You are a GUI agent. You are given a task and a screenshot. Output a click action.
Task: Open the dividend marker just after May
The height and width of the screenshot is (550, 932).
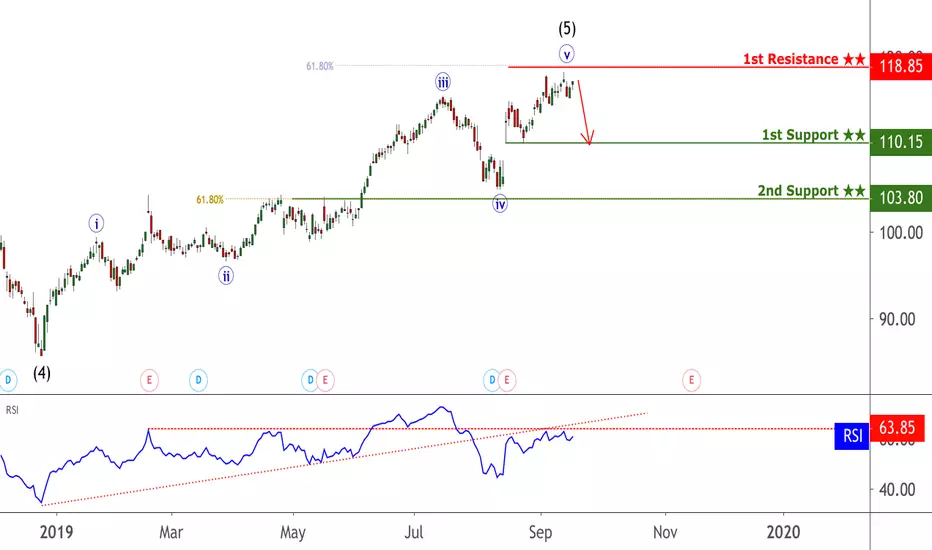(x=310, y=380)
